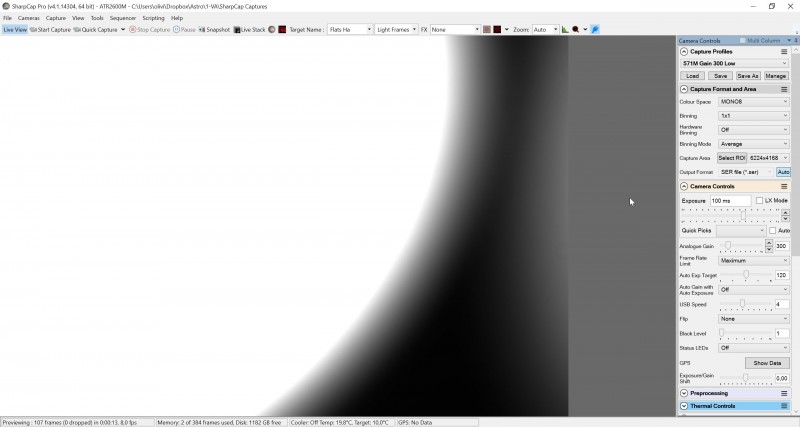Open the Quick Picks dropdown
This screenshot has height=427, width=800.
(741, 231)
